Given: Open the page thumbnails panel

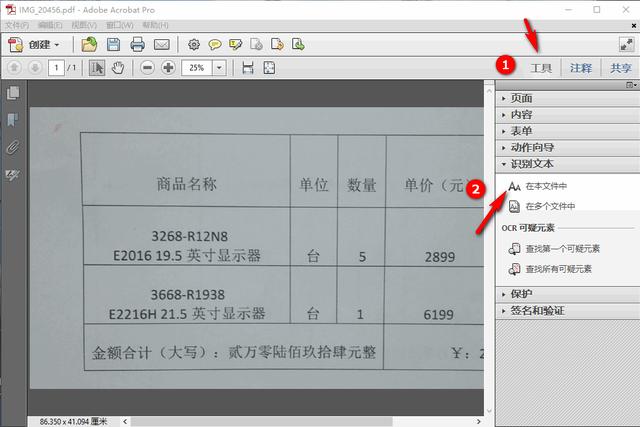Looking at the screenshot, I should [13, 93].
